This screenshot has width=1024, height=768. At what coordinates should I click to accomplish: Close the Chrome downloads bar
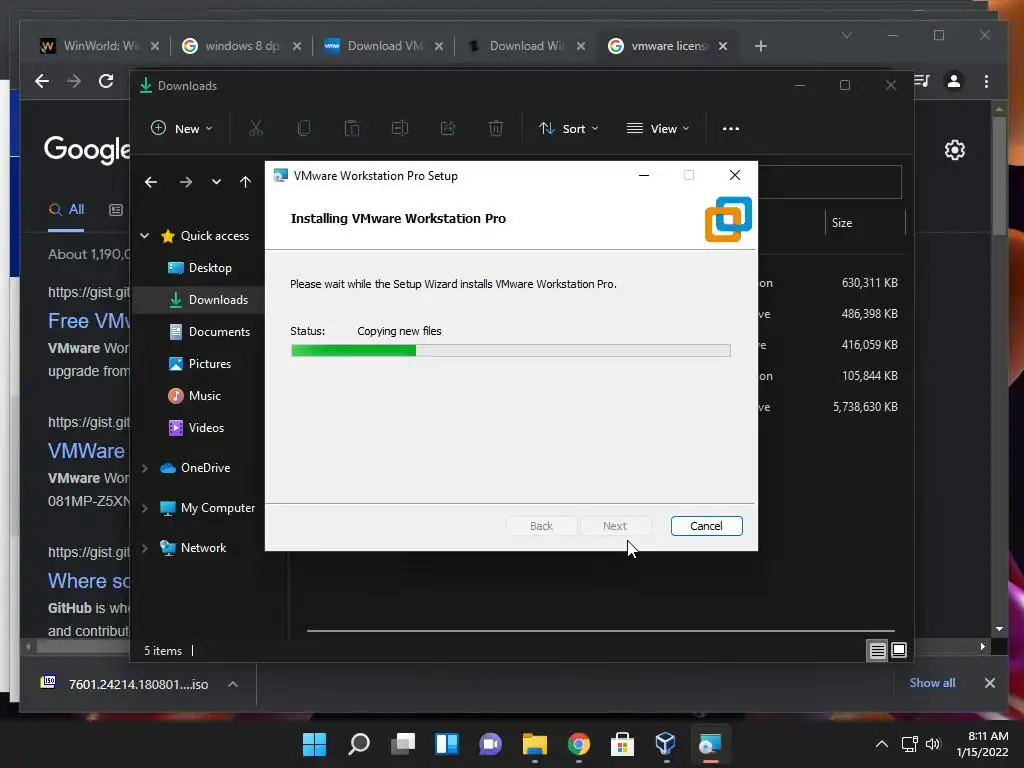pyautogui.click(x=989, y=683)
